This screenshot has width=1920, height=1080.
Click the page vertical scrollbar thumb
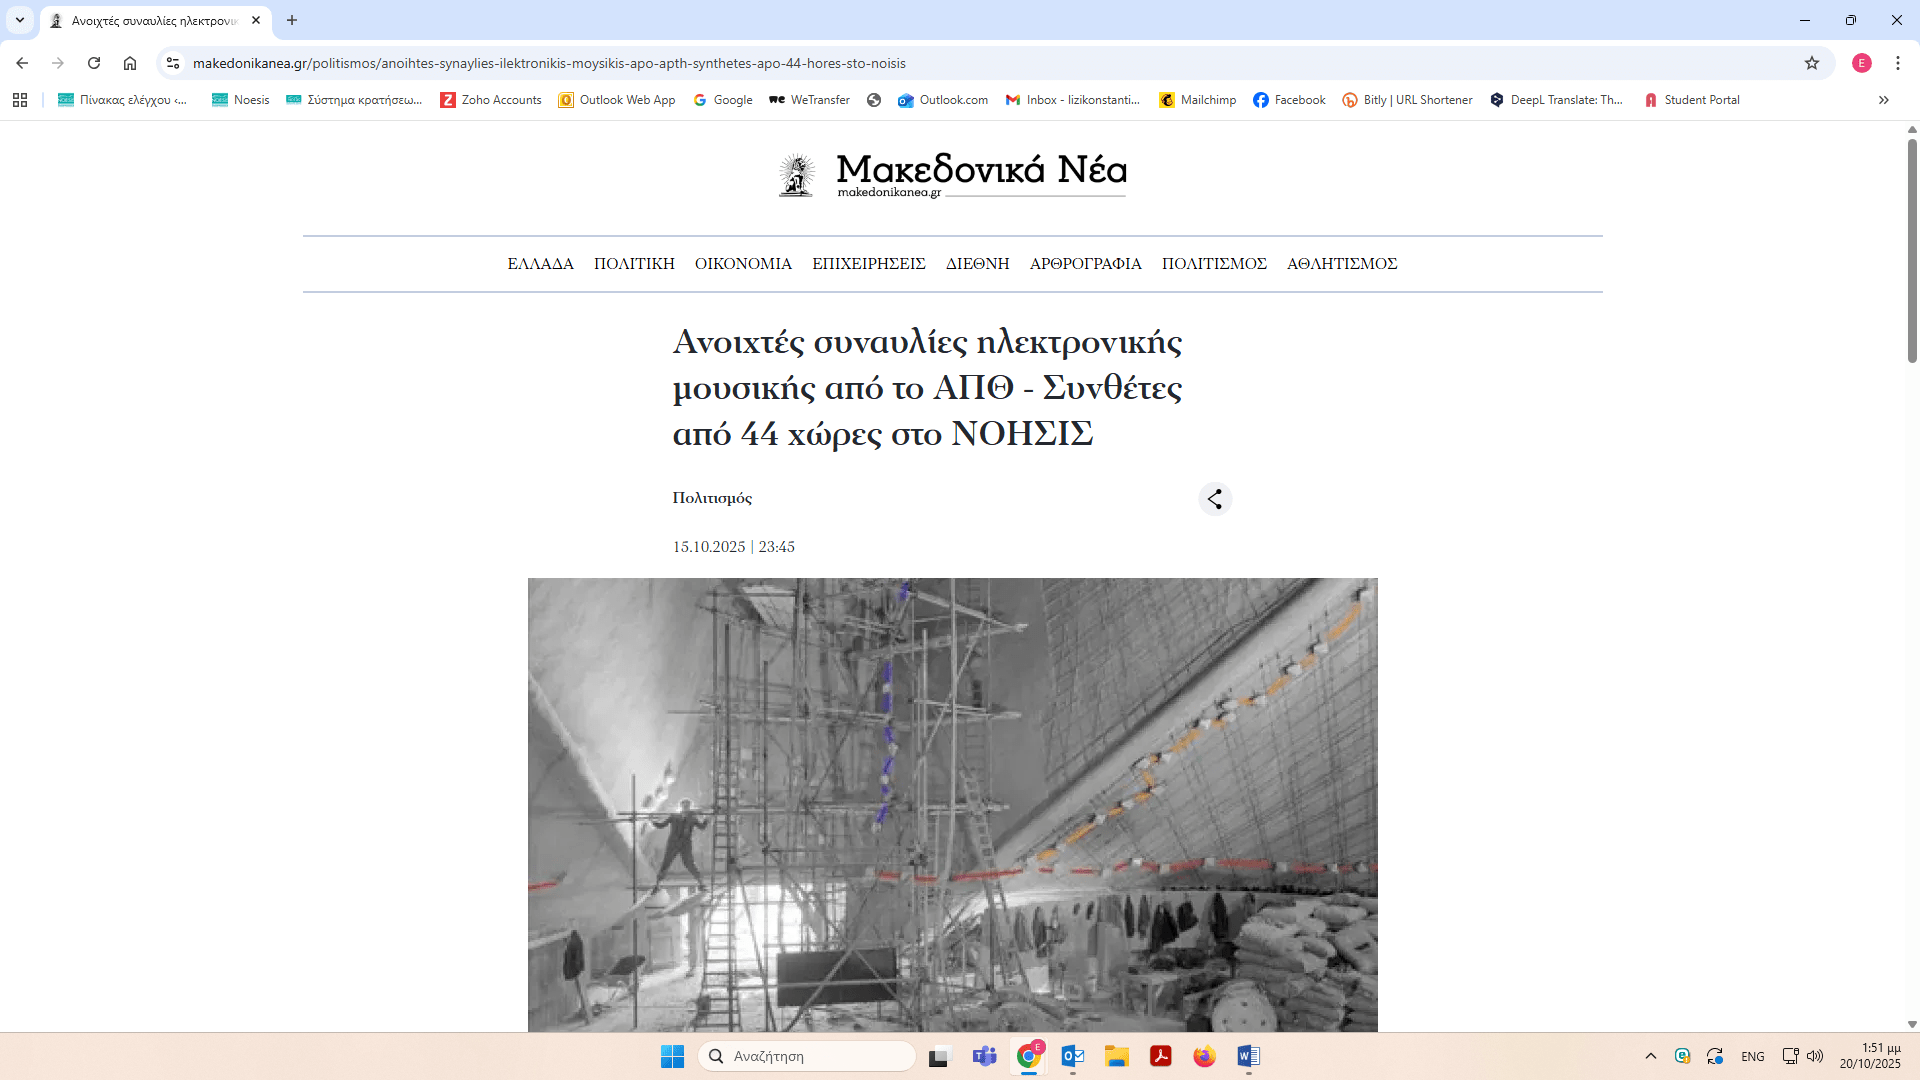coord(1912,250)
